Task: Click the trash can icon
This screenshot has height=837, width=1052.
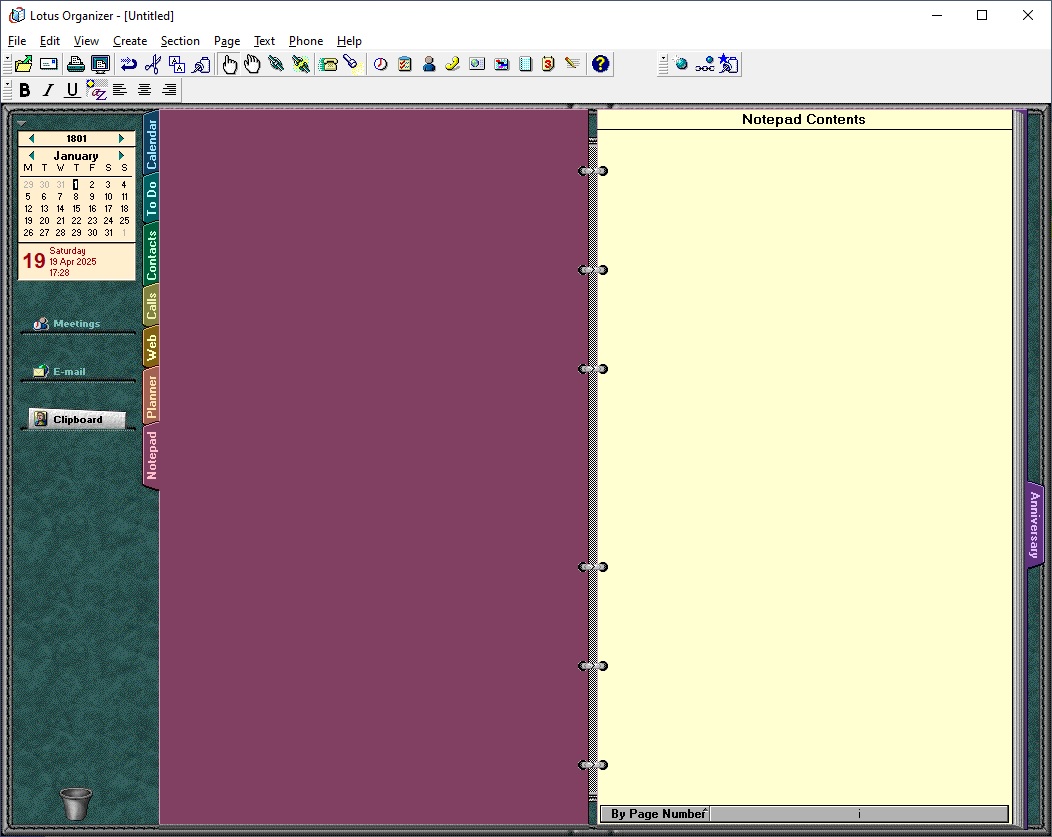Action: (x=76, y=803)
